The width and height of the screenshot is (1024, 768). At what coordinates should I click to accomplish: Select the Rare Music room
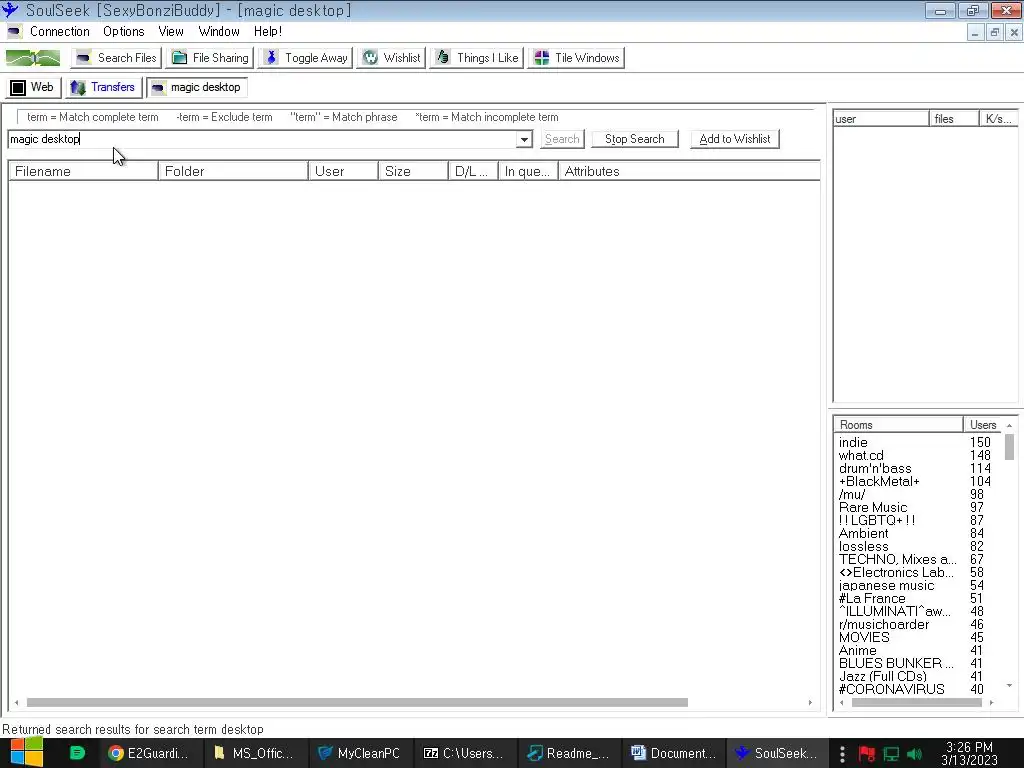point(872,507)
